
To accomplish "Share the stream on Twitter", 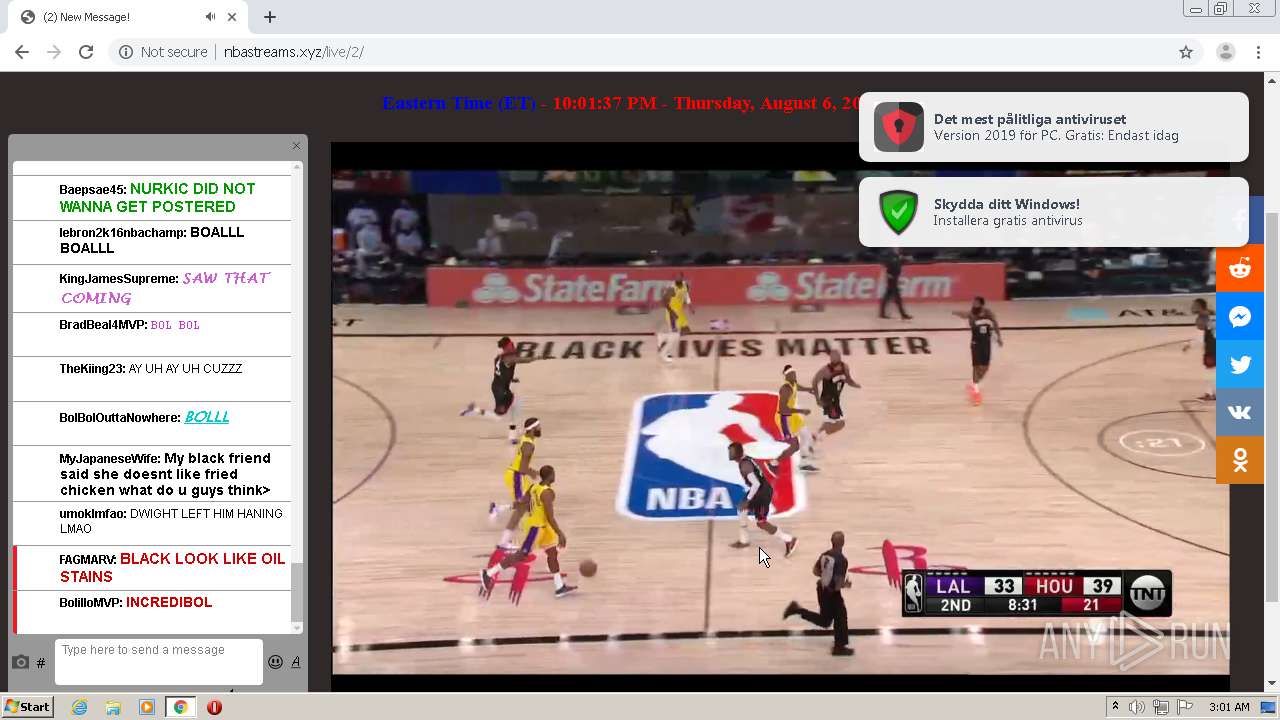I will pos(1240,364).
